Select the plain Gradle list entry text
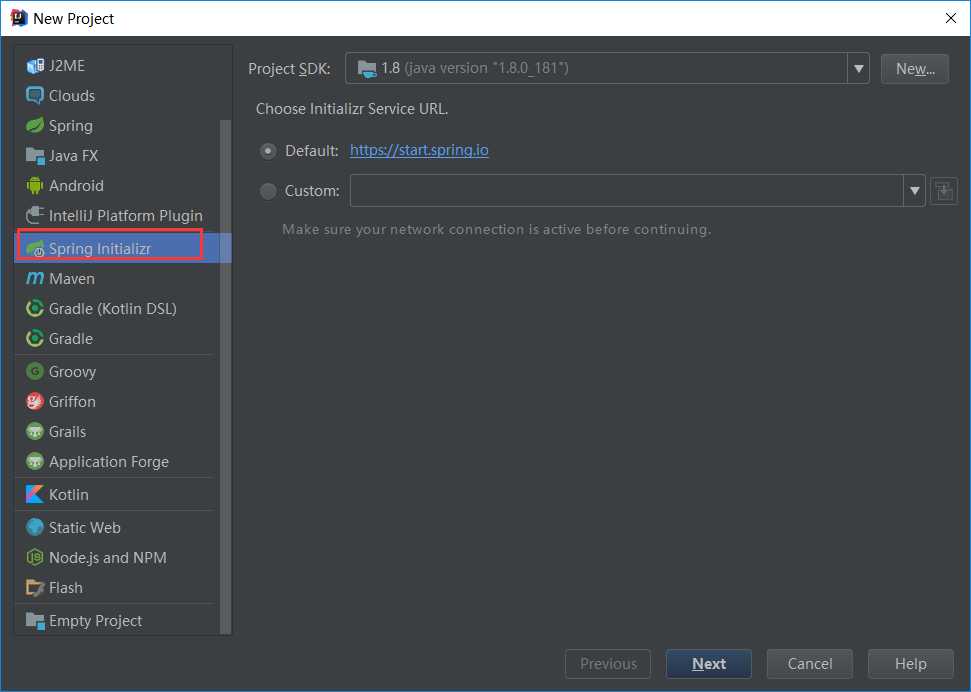Image resolution: width=971 pixels, height=692 pixels. click(x=71, y=338)
